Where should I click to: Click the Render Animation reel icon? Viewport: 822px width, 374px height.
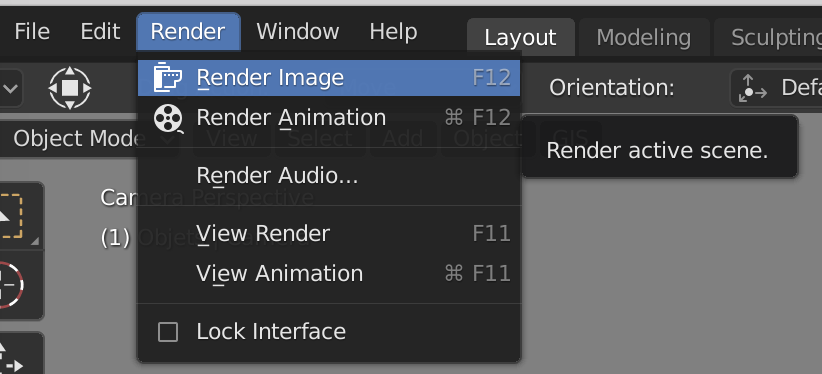pyautogui.click(x=168, y=118)
